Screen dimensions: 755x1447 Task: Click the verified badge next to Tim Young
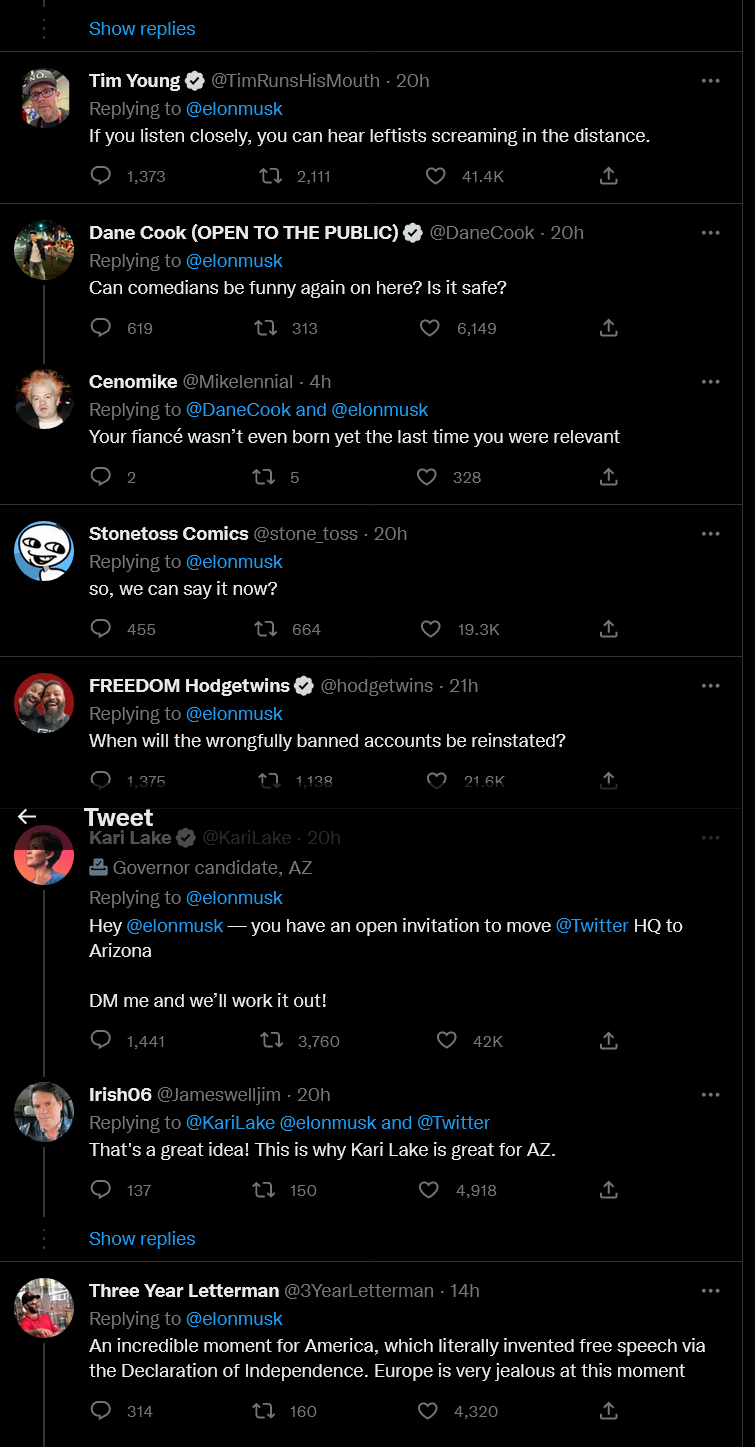(195, 80)
